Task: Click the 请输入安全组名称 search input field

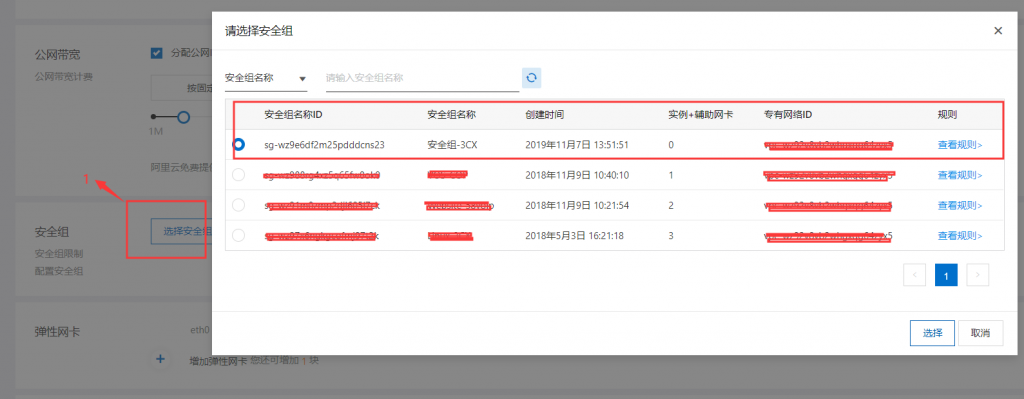Action: pos(423,78)
